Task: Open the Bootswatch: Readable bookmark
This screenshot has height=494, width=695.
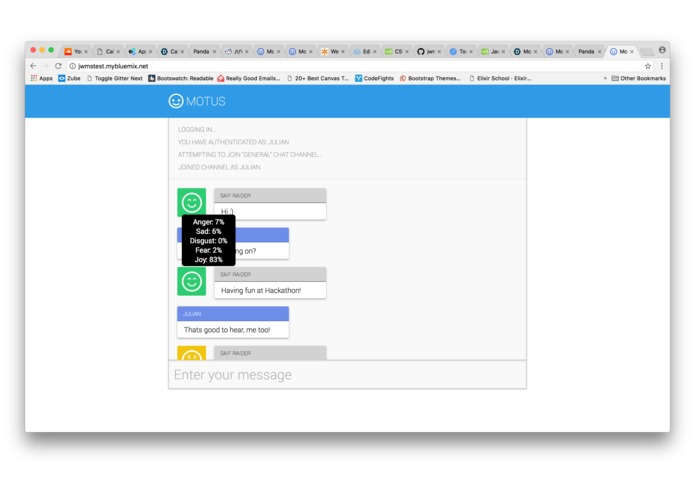Action: pos(180,78)
